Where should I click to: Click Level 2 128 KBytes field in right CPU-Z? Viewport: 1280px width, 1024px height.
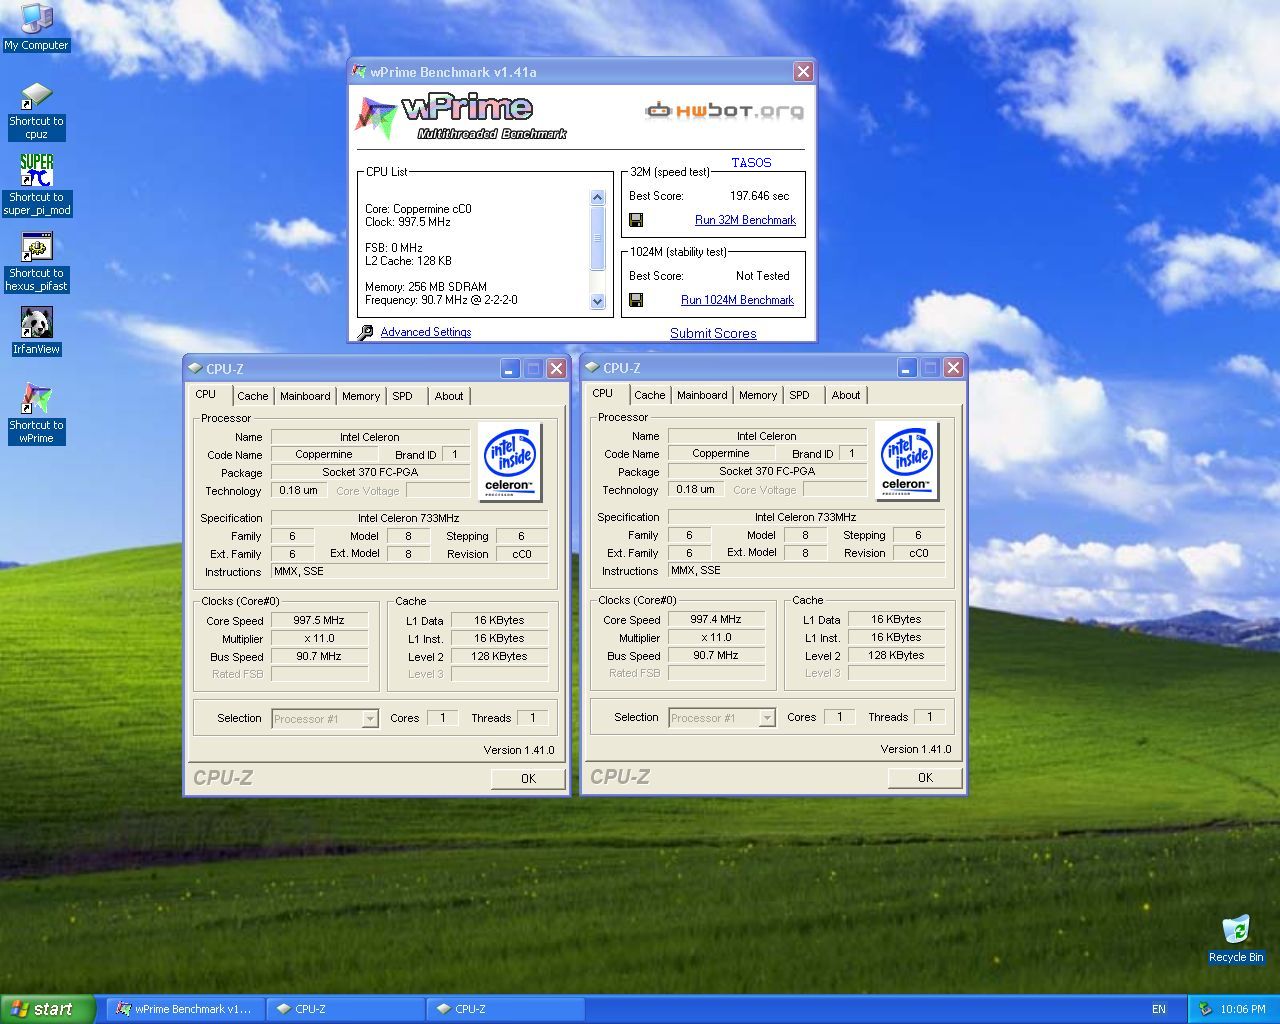pos(896,656)
